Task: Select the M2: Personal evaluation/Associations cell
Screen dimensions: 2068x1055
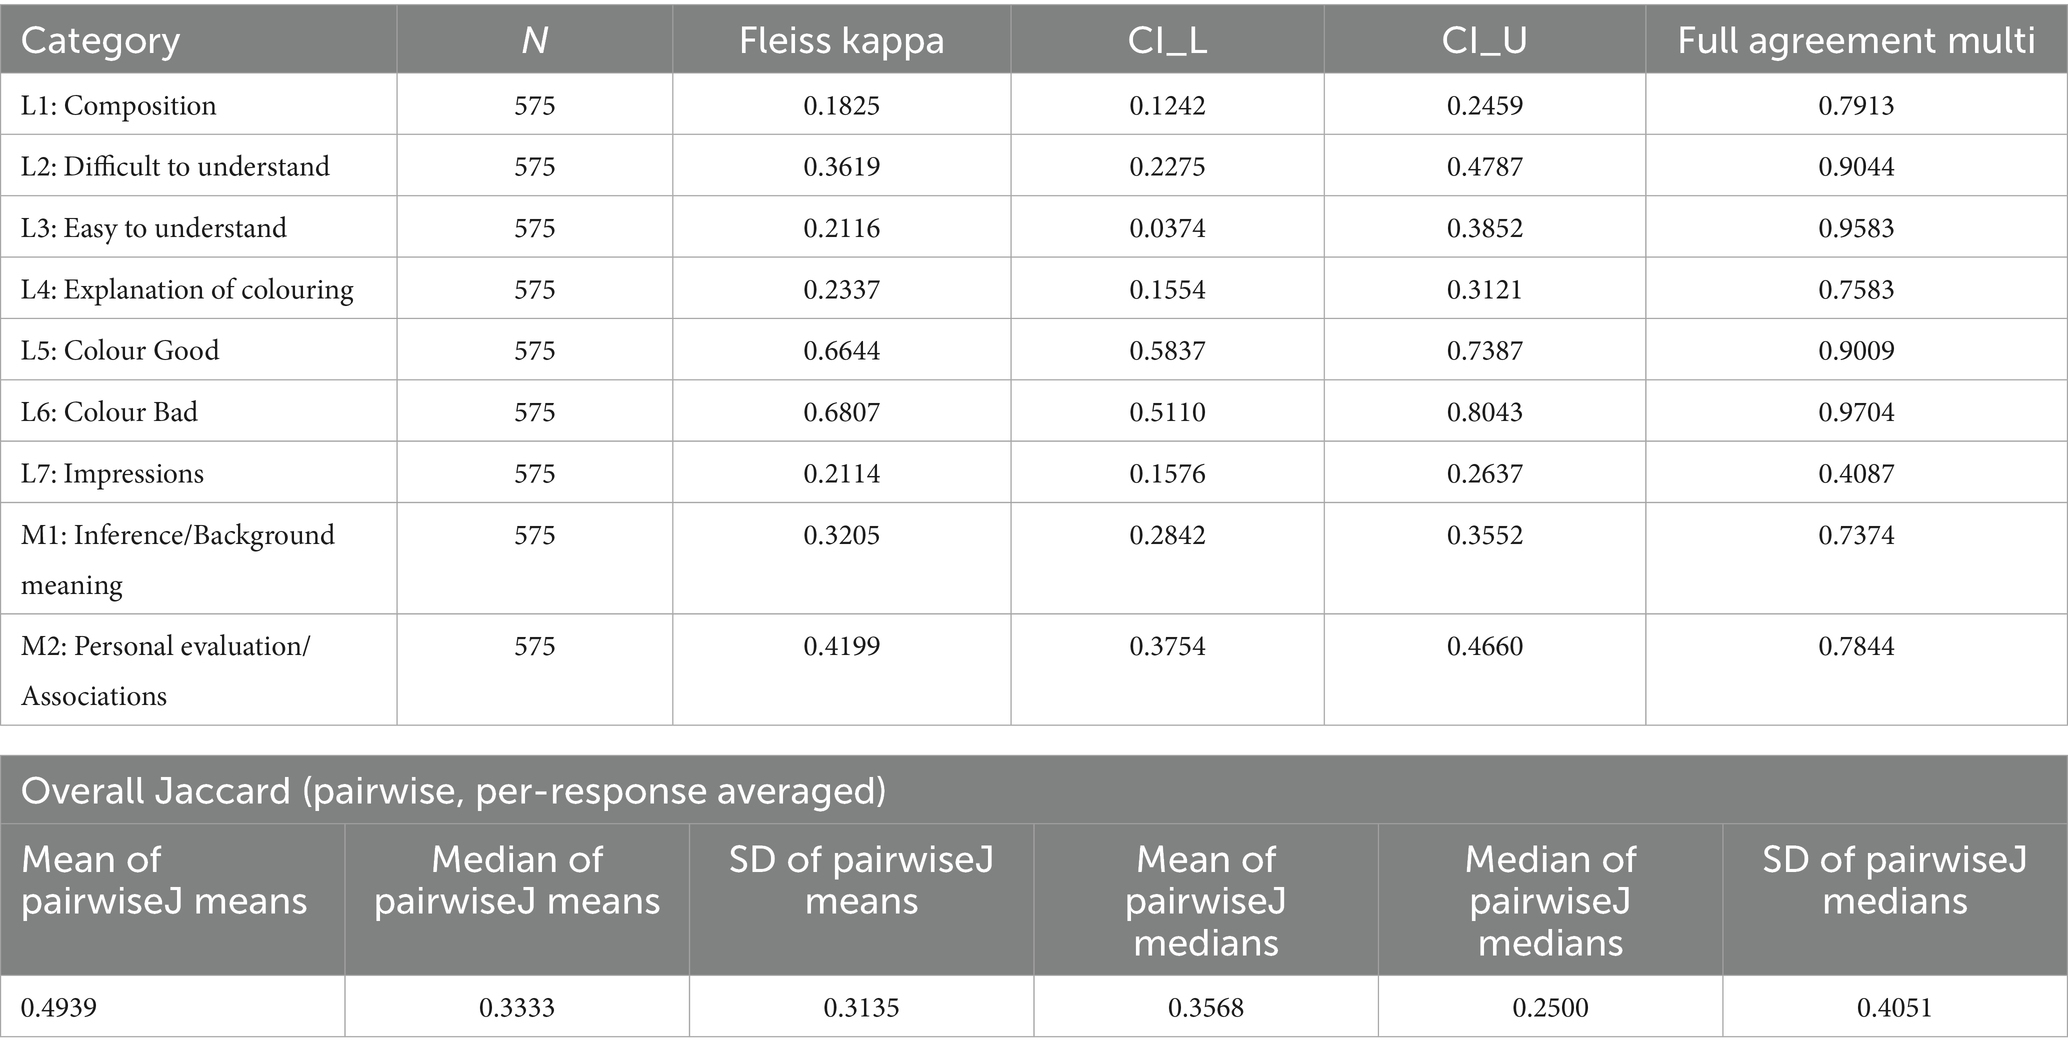Action: [x=165, y=670]
